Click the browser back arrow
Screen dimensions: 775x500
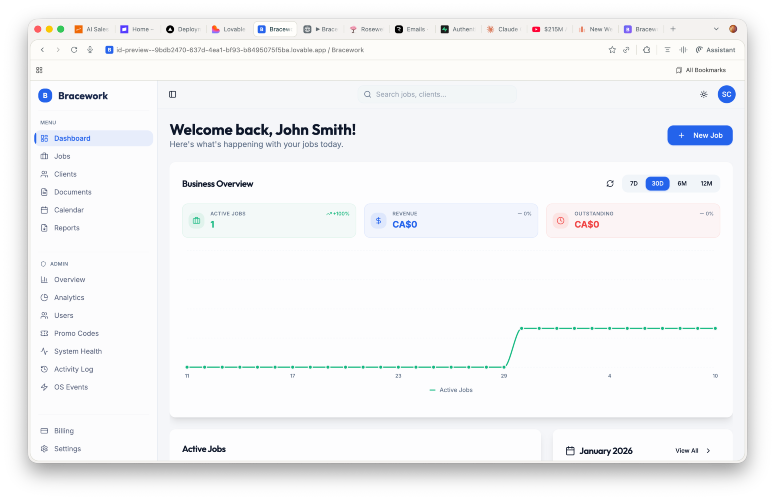click(x=43, y=50)
